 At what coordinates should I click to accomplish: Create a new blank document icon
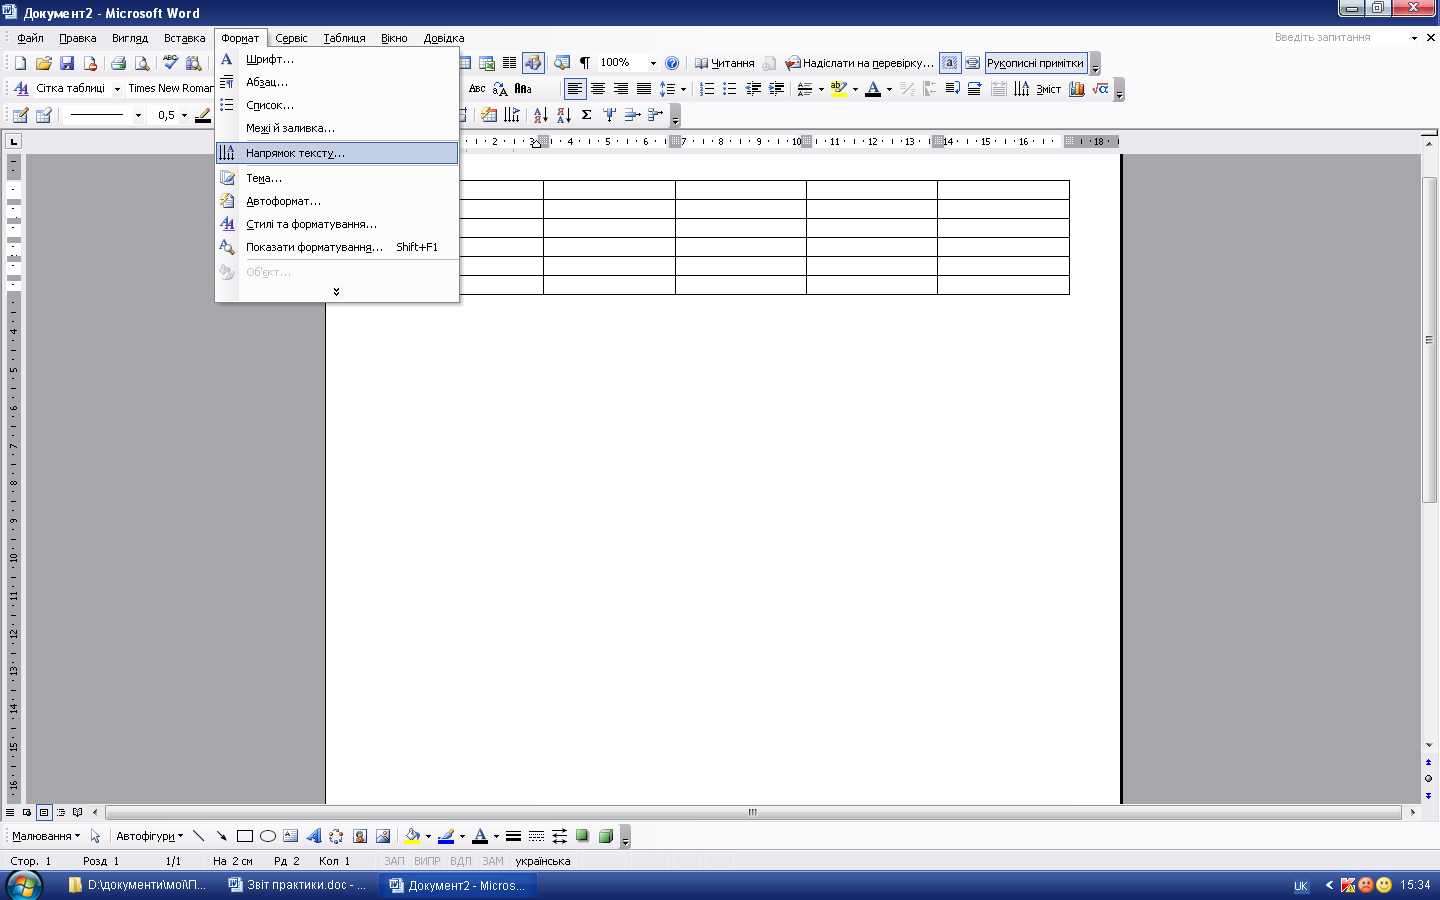pyautogui.click(x=20, y=63)
